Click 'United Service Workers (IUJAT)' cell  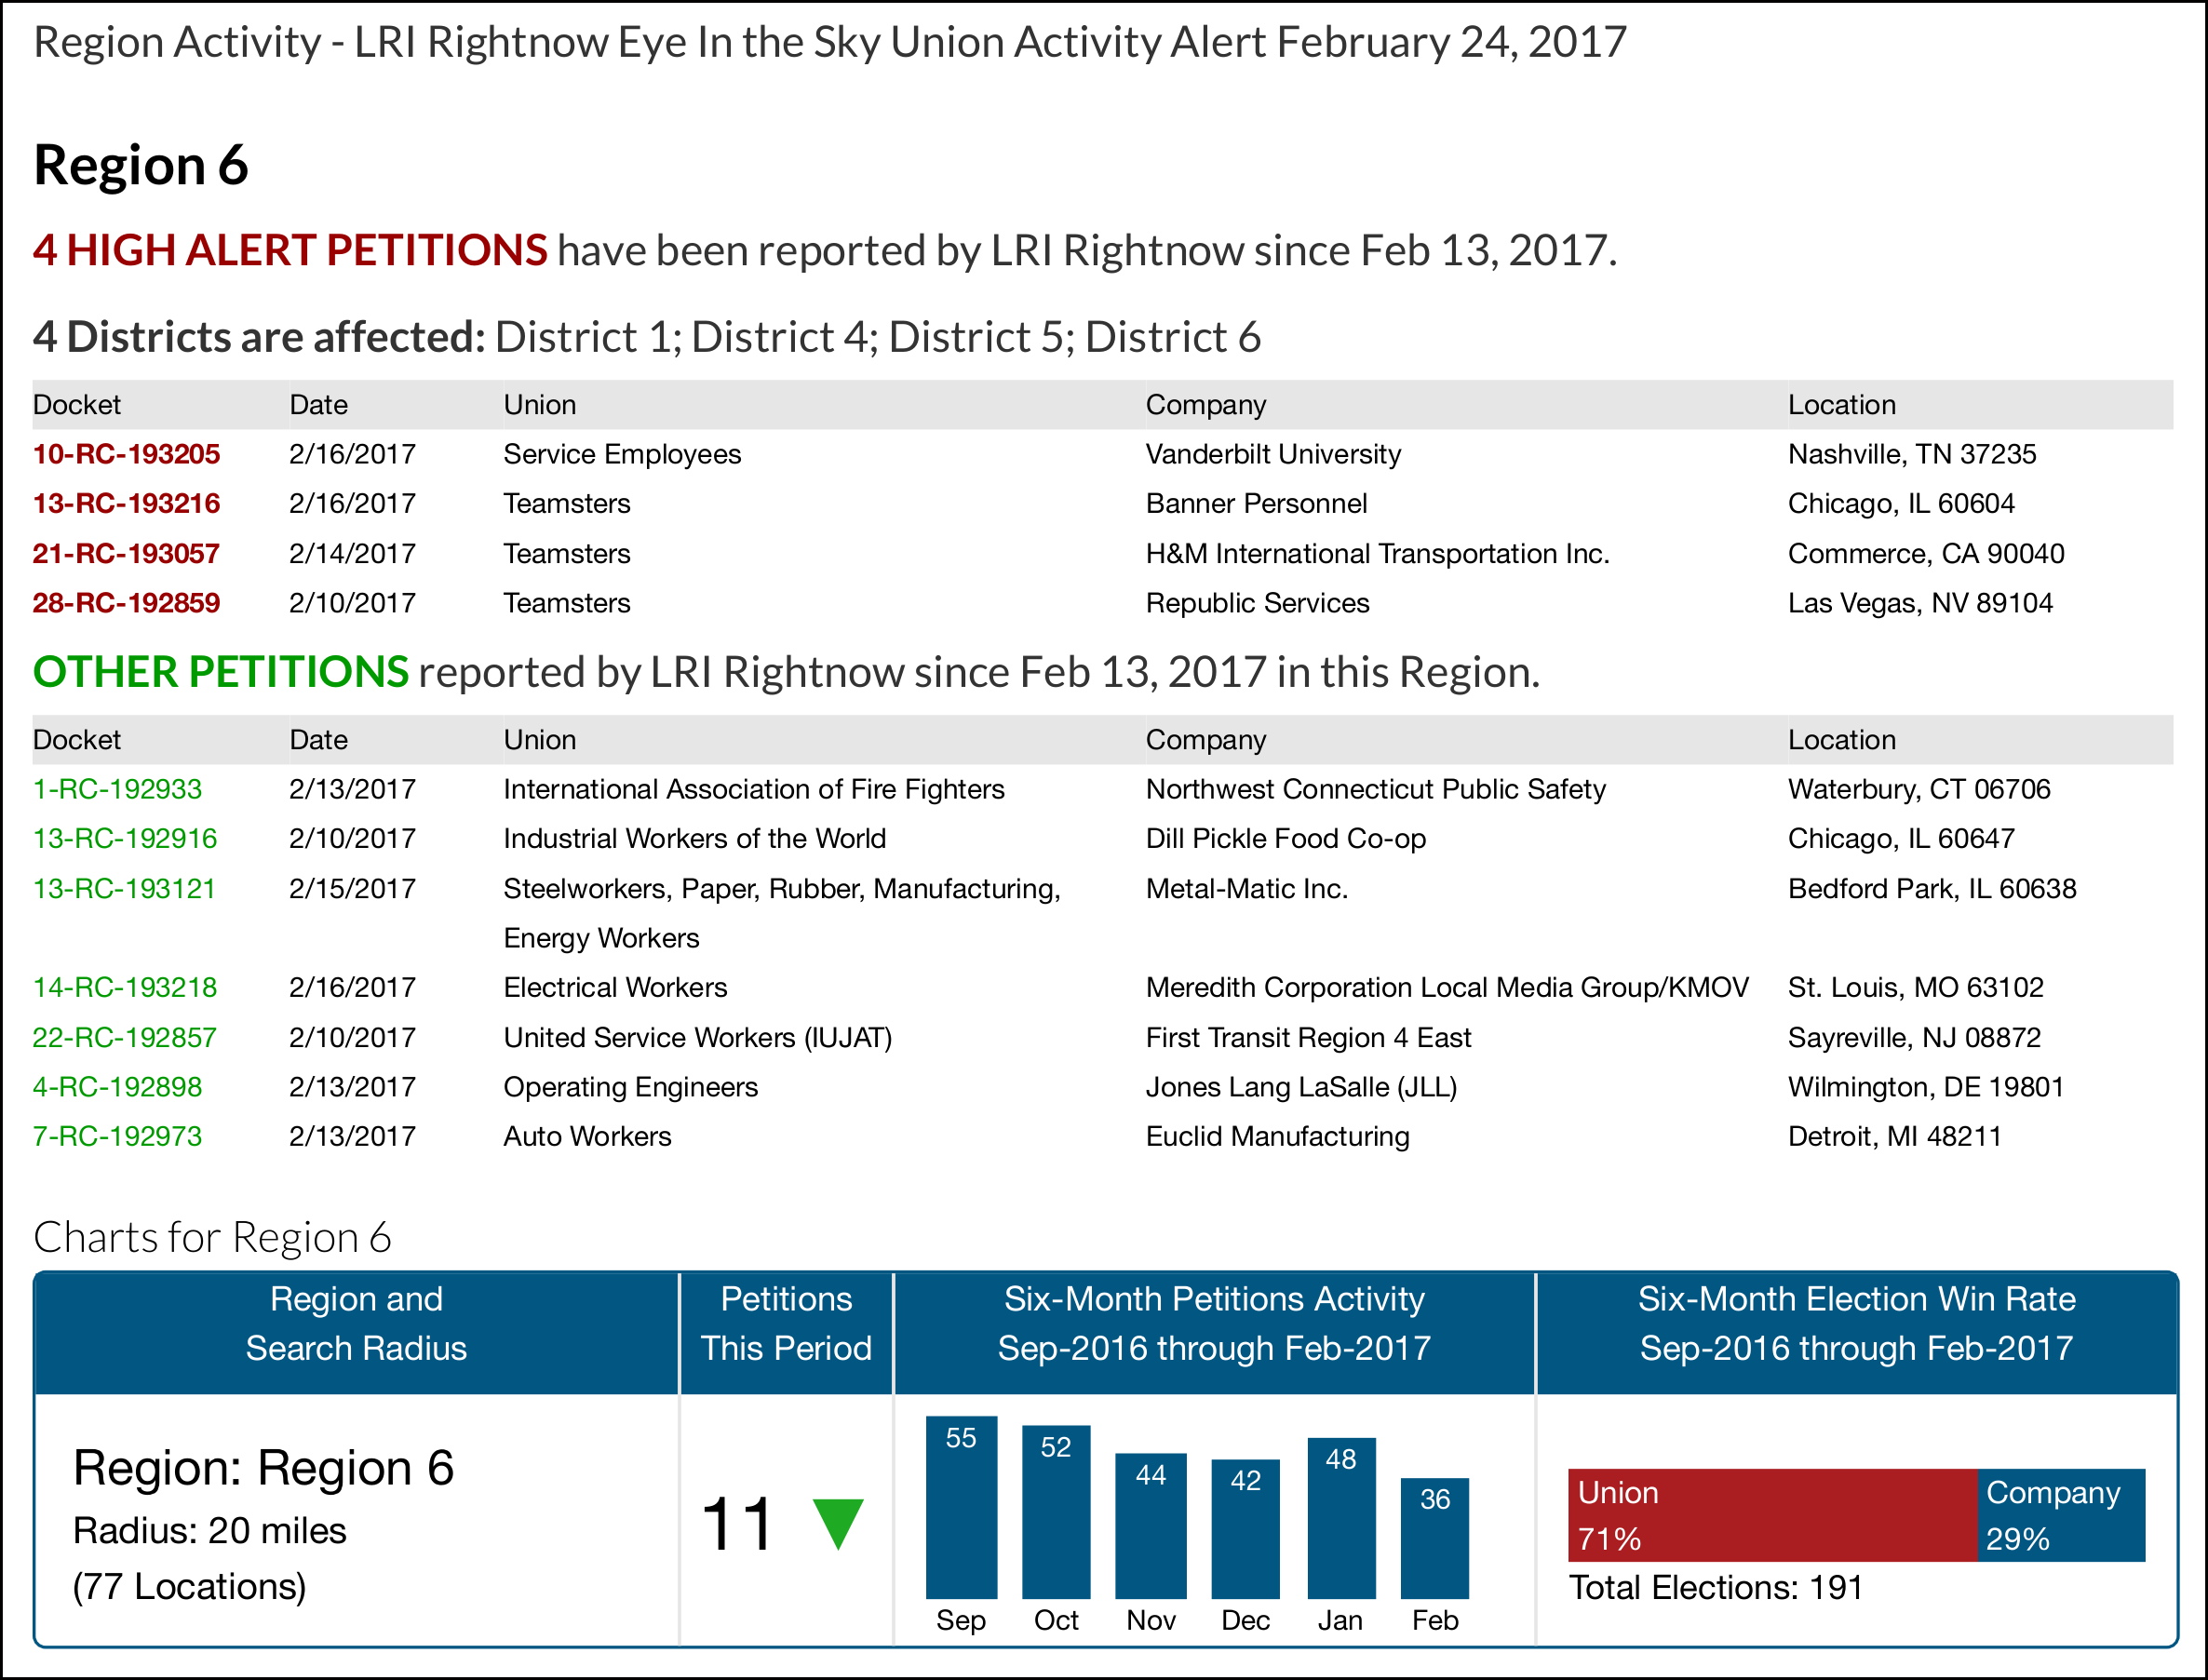698,1037
